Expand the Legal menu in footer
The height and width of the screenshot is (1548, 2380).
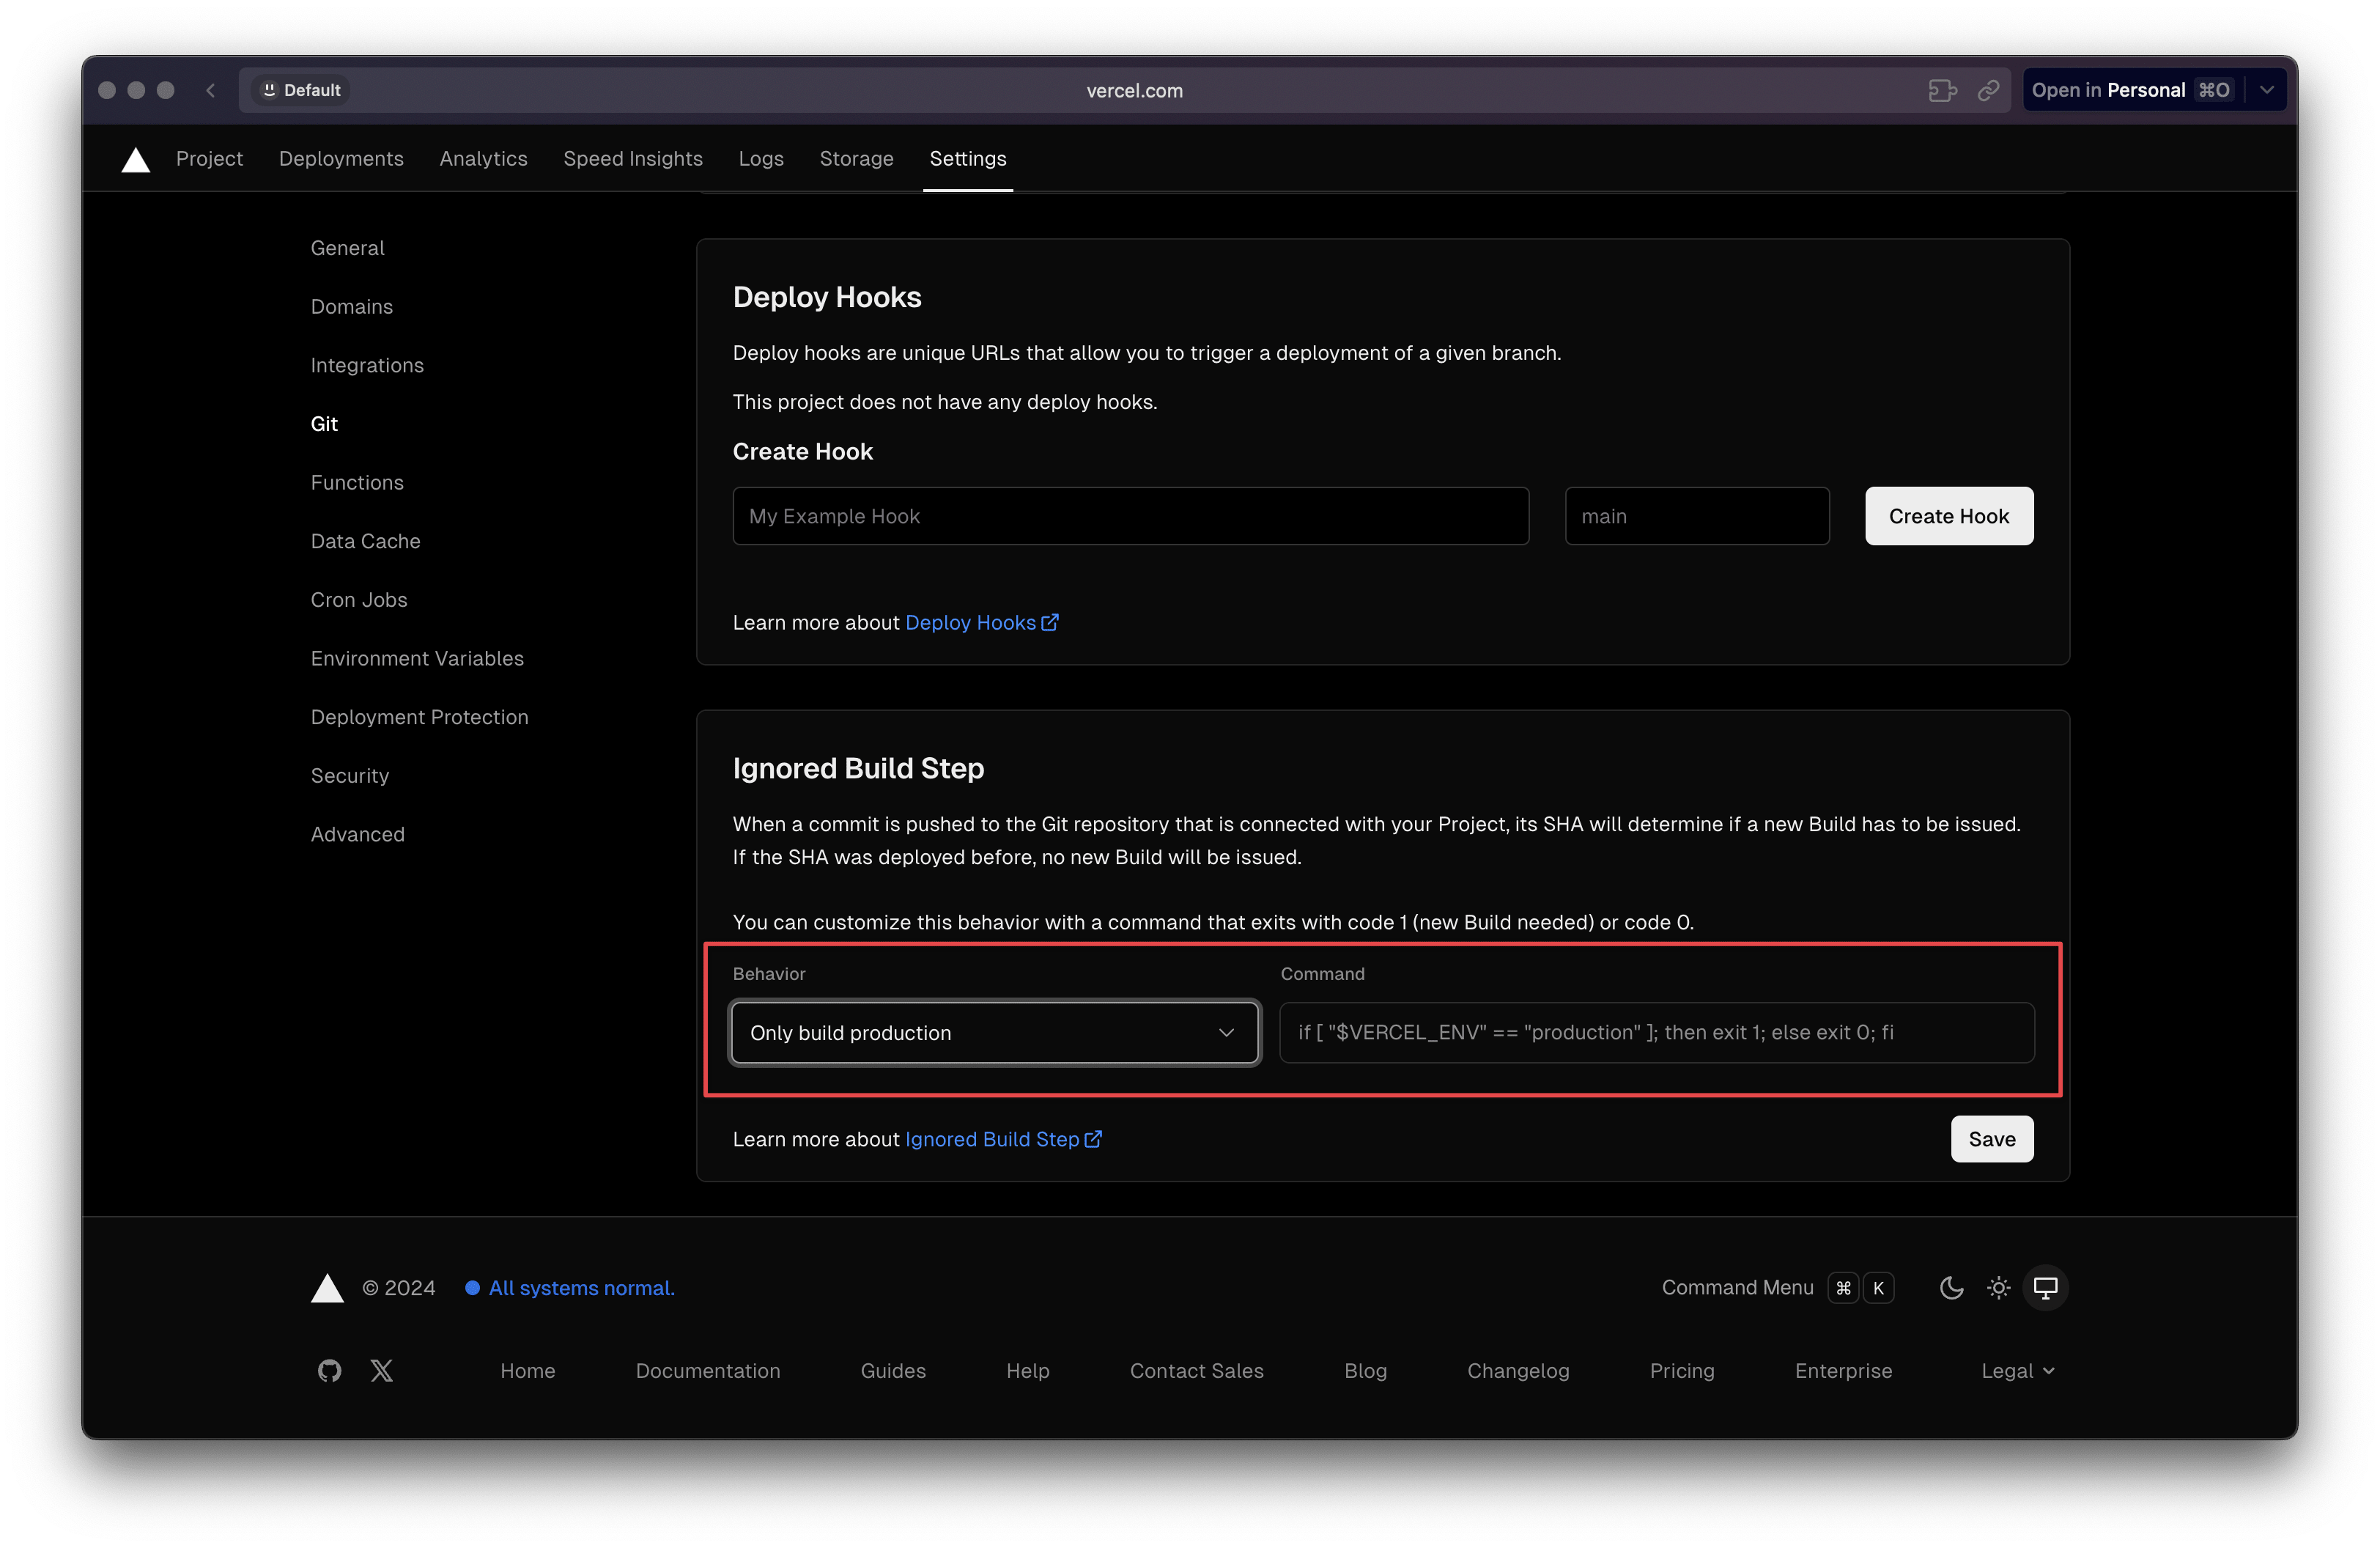pyautogui.click(x=2018, y=1370)
